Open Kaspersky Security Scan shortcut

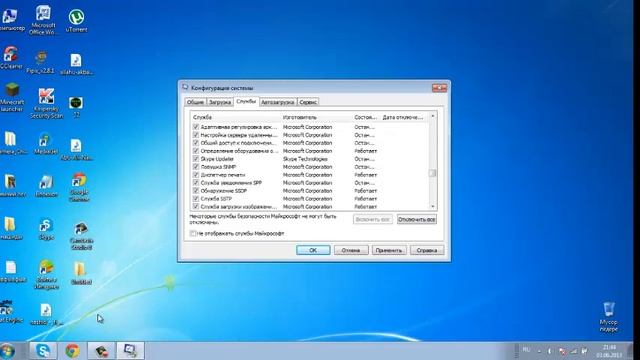(x=46, y=103)
